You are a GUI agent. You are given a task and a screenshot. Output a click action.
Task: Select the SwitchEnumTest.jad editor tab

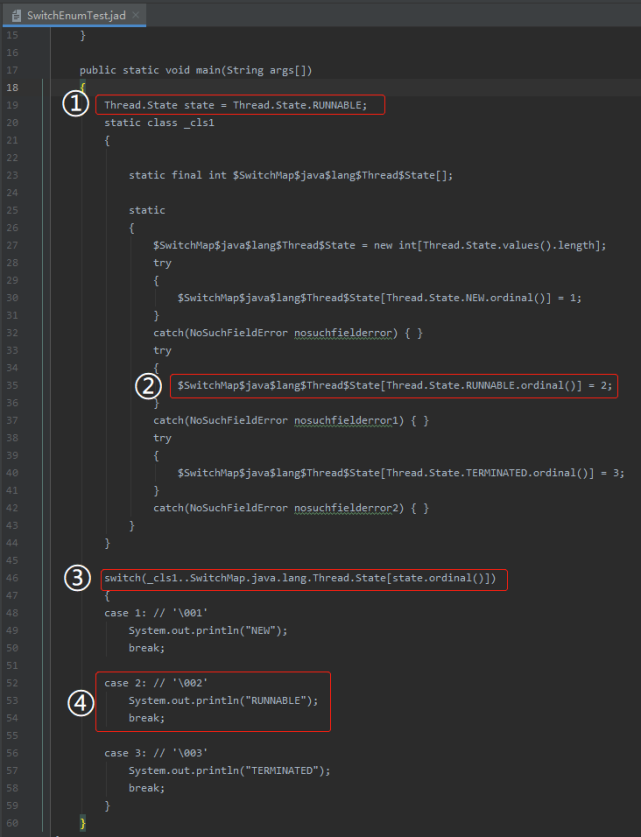(75, 15)
